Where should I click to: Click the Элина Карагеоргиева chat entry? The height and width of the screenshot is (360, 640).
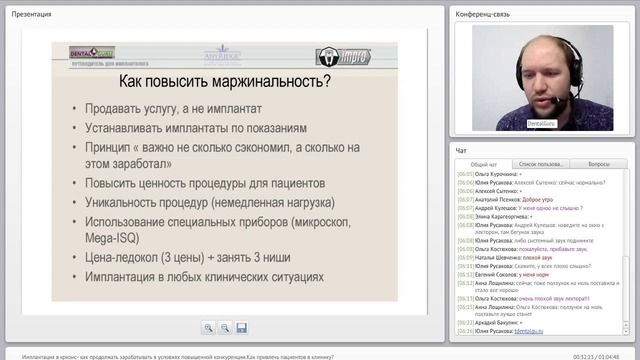click(x=495, y=217)
